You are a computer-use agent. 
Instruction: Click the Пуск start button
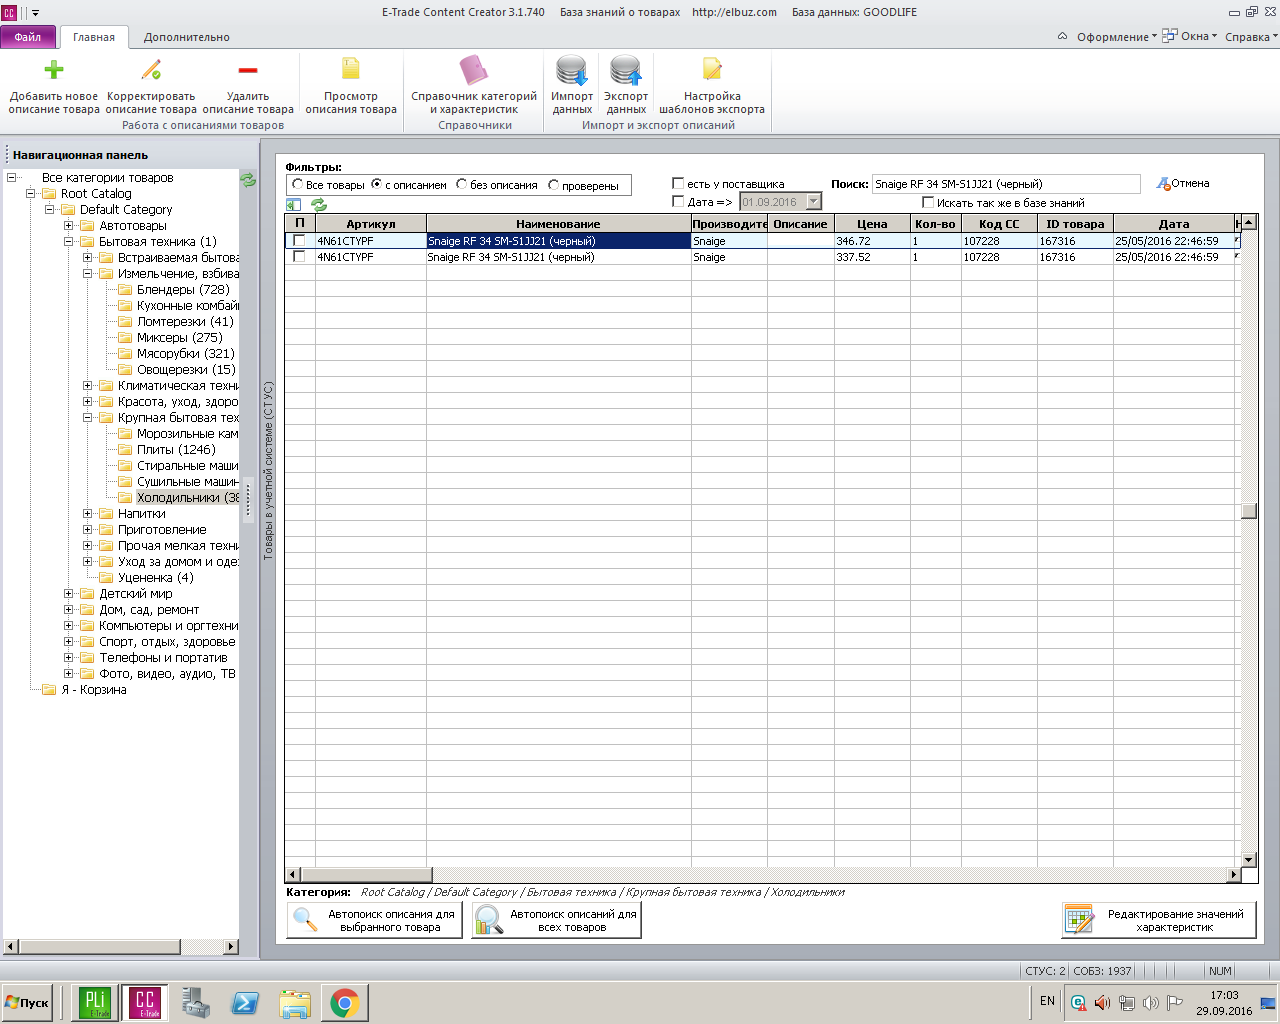tap(28, 1003)
